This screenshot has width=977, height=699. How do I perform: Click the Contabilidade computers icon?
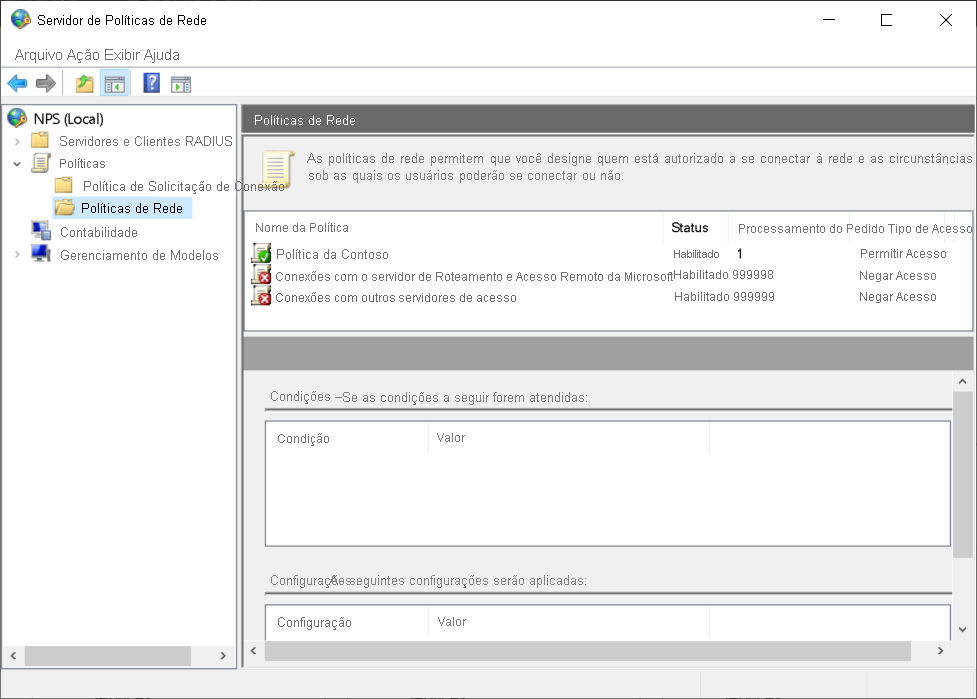pyautogui.click(x=41, y=231)
